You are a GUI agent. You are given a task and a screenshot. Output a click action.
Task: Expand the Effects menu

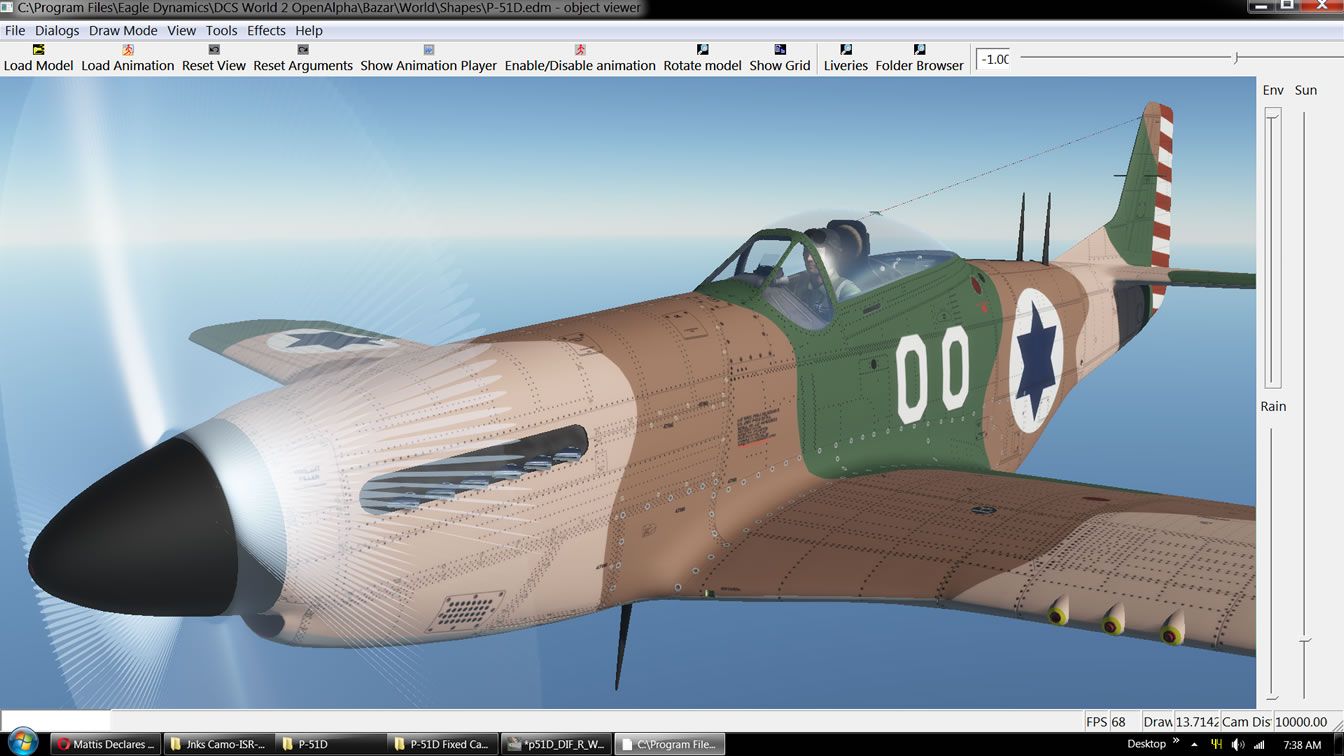click(x=266, y=31)
